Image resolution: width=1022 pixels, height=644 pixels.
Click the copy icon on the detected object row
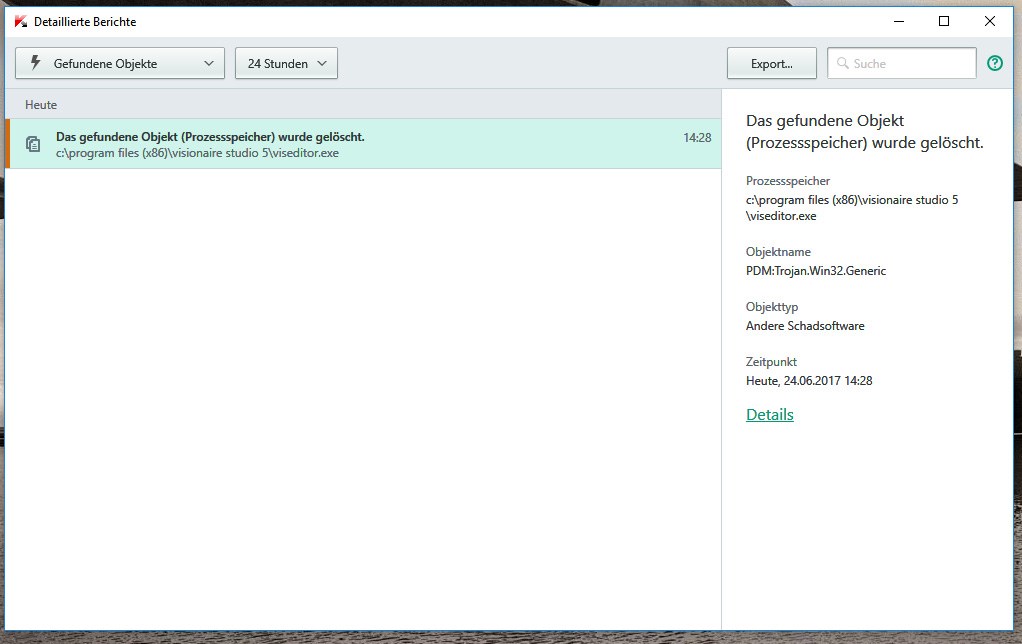(x=33, y=143)
